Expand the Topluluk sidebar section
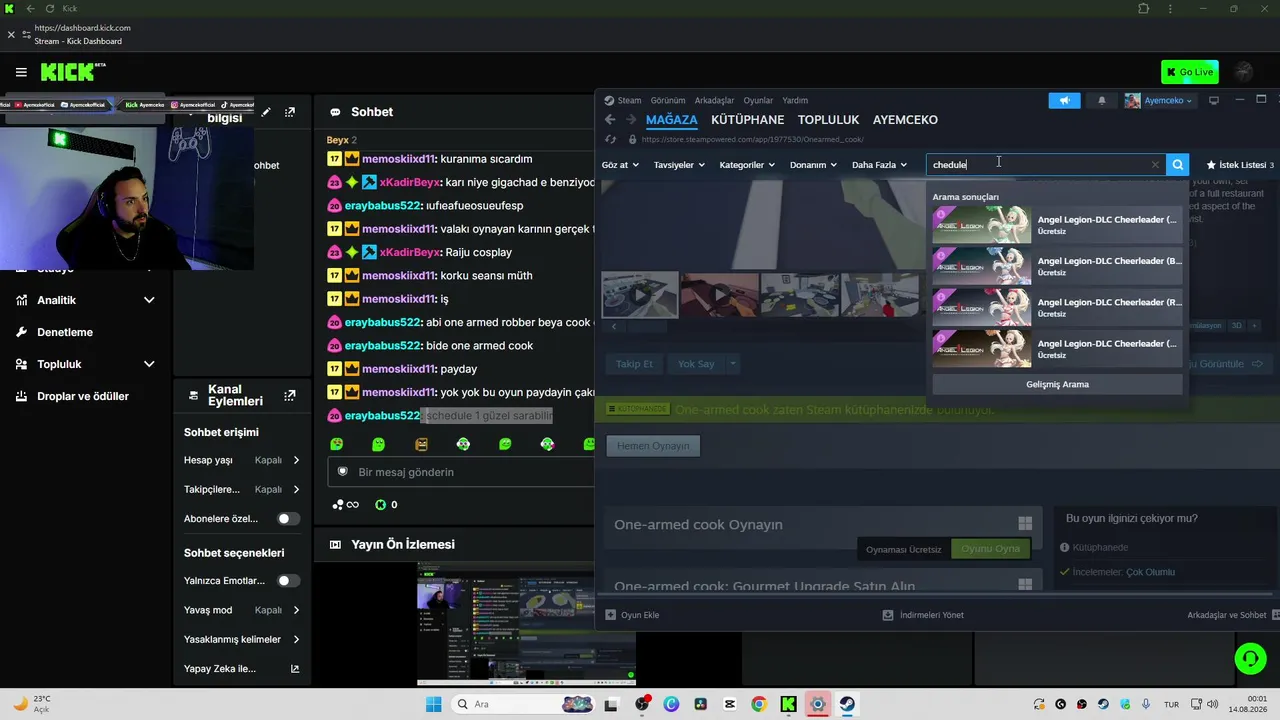This screenshot has width=1280, height=720. point(86,364)
